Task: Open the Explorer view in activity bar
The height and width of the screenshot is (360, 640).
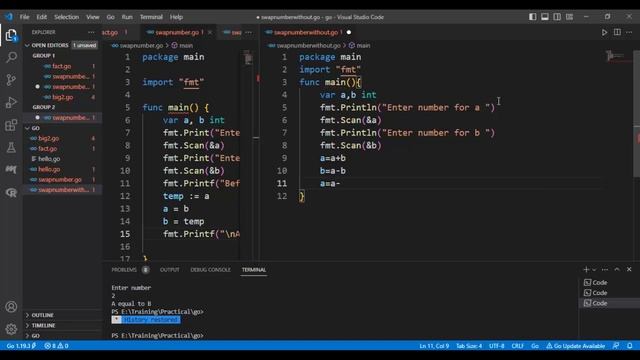Action: click(11, 35)
